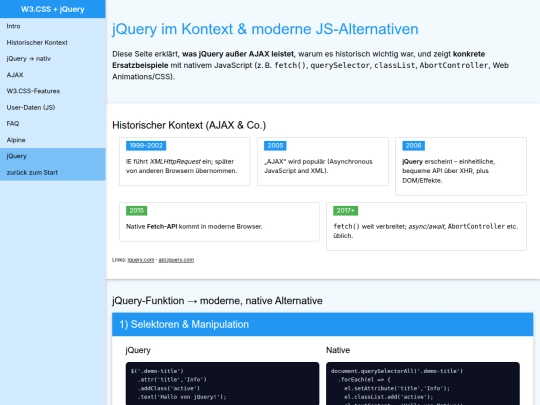The height and width of the screenshot is (405, 540).
Task: Open the jquery.com link
Action: pos(141,260)
